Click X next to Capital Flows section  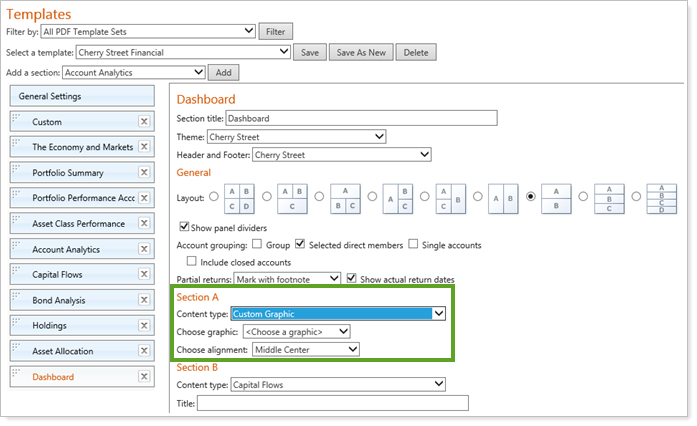144,274
